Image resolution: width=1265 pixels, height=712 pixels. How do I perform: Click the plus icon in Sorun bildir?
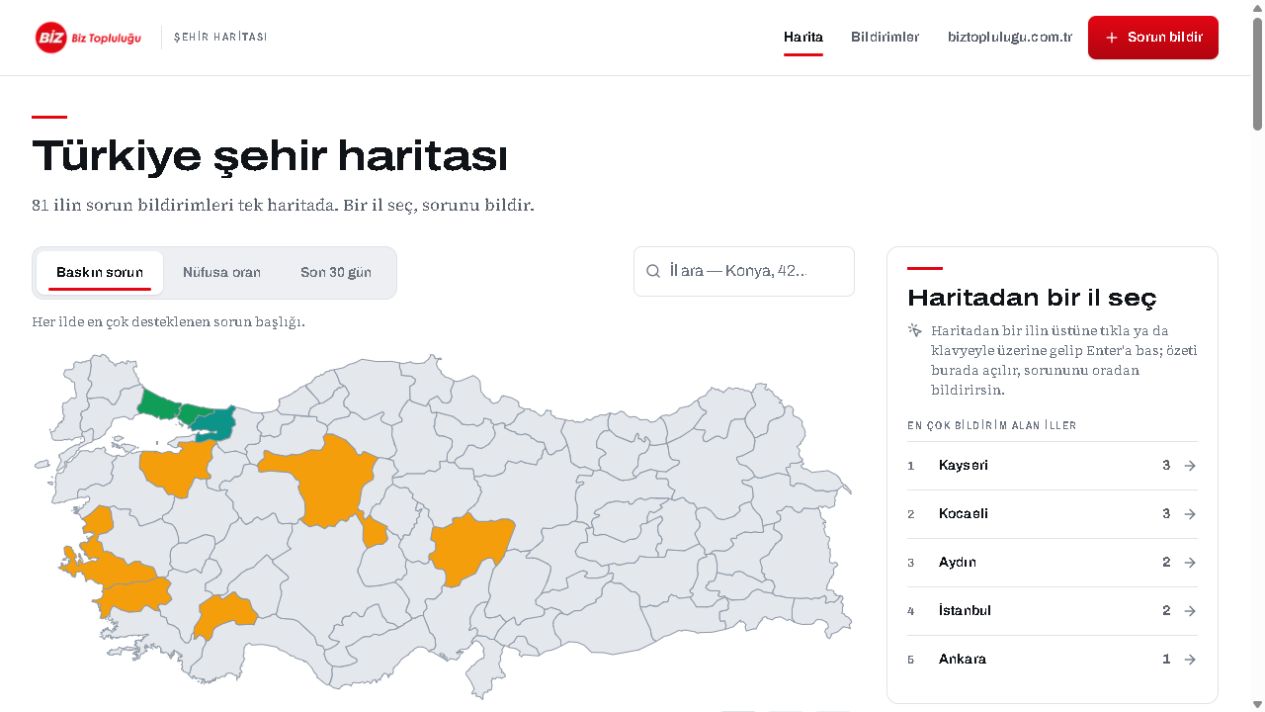pyautogui.click(x=1111, y=37)
